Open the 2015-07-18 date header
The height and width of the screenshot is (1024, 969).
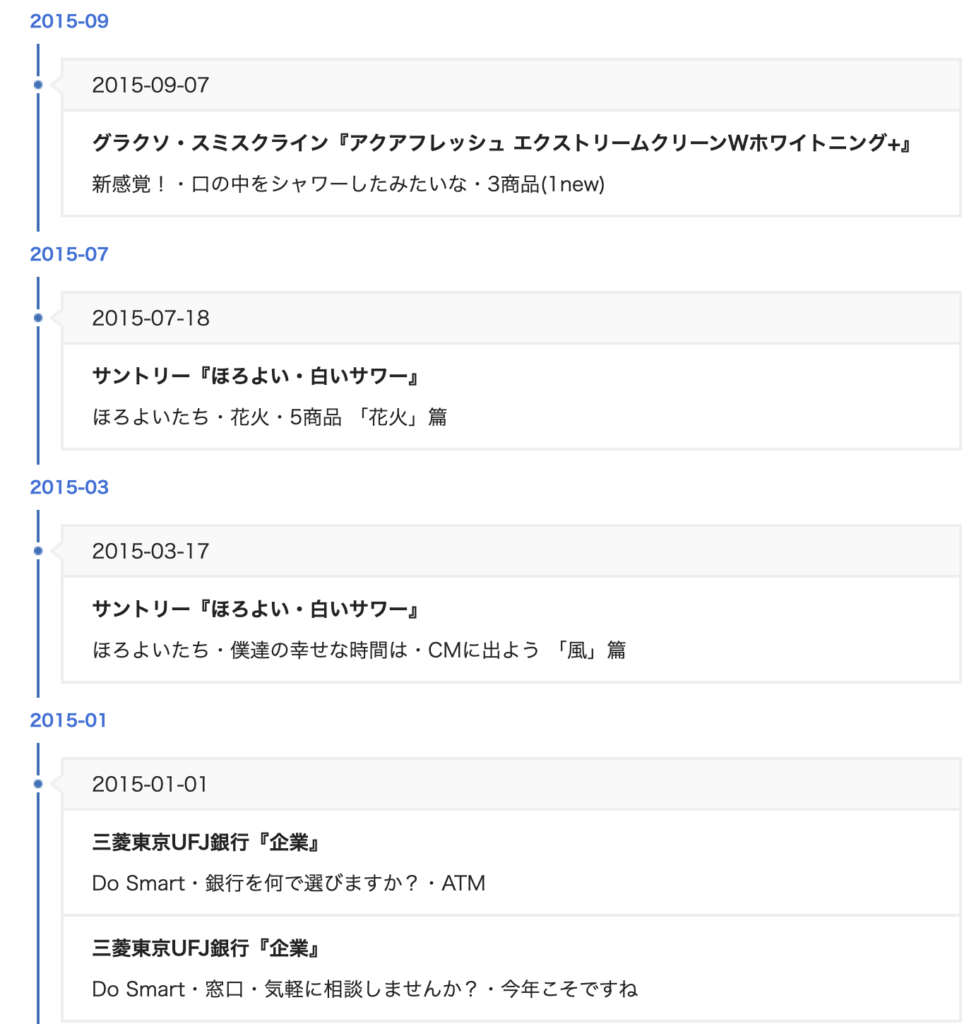(x=511, y=318)
